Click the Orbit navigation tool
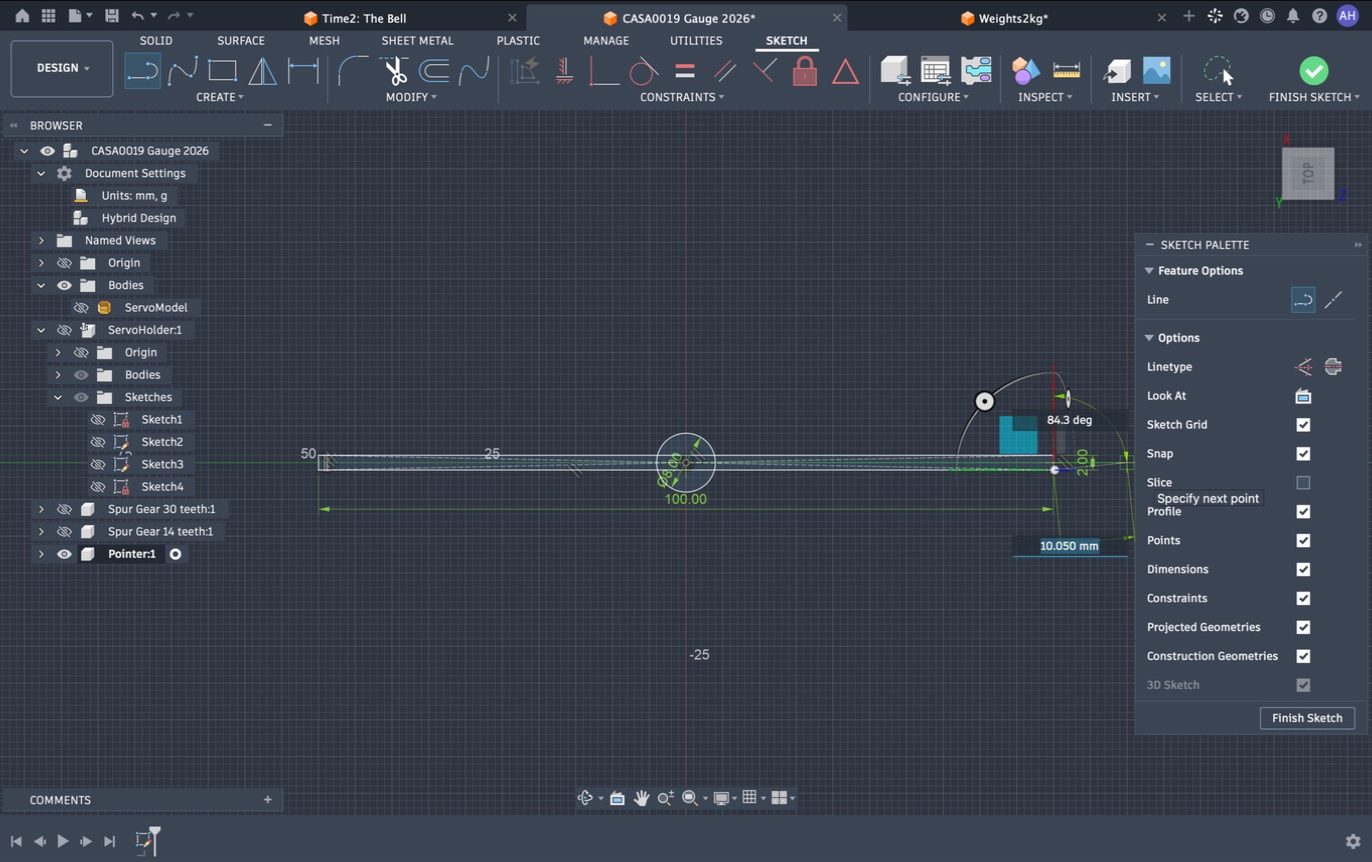1372x862 pixels. click(x=585, y=798)
